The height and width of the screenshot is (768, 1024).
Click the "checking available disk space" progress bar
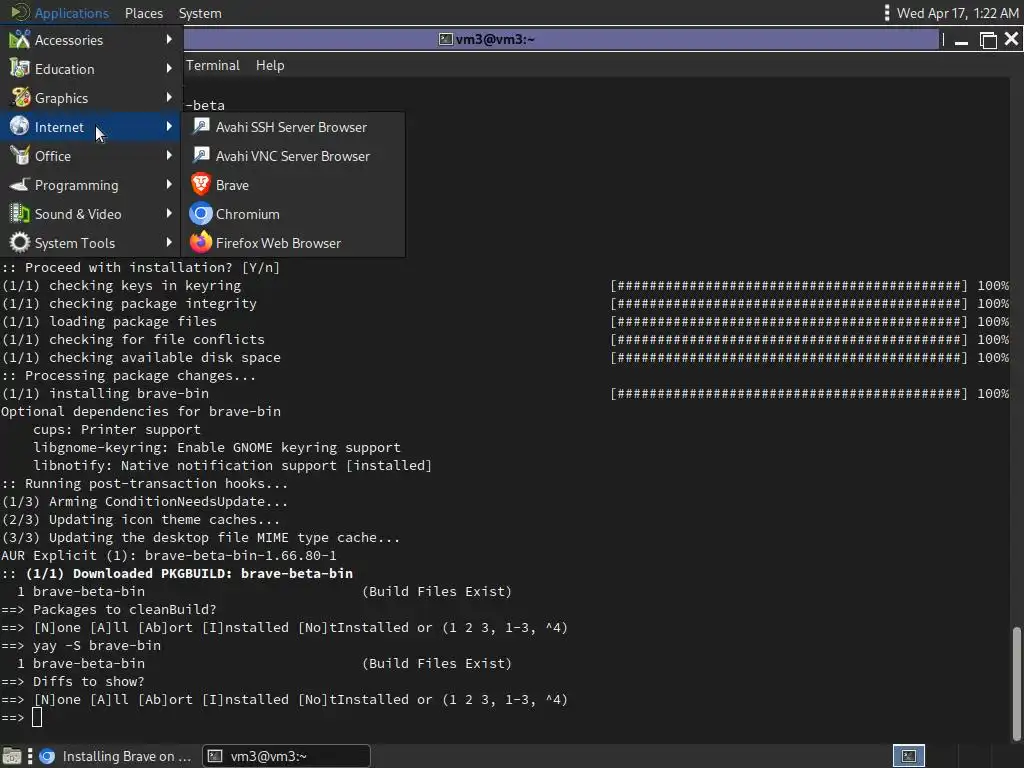[789, 358]
